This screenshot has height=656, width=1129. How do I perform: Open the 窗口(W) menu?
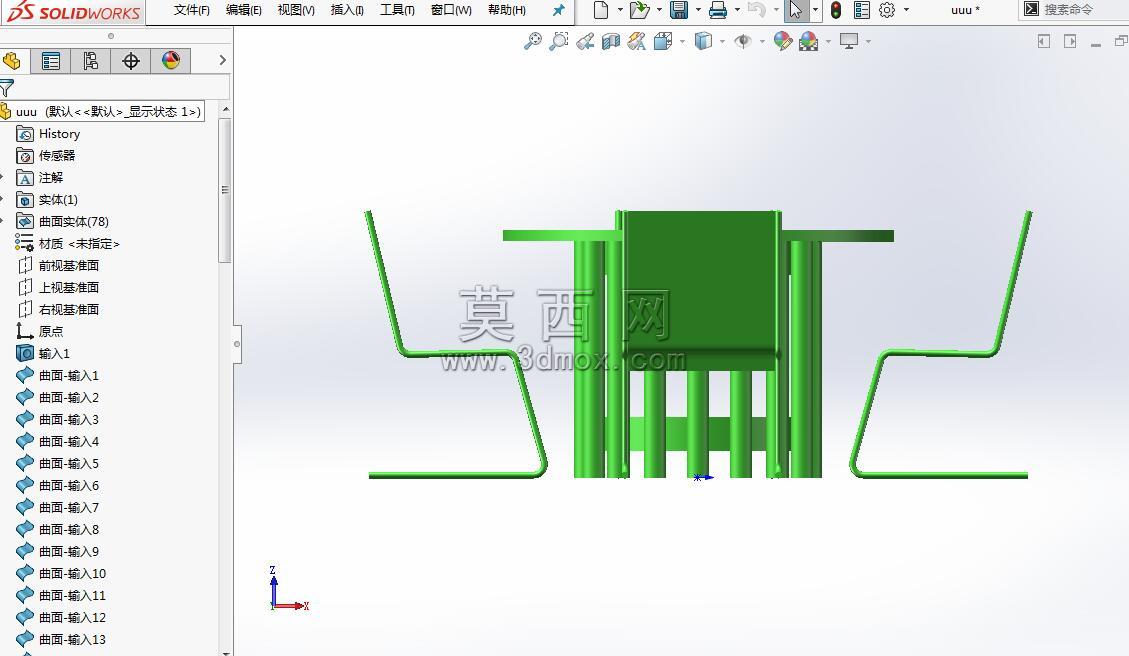tap(451, 10)
